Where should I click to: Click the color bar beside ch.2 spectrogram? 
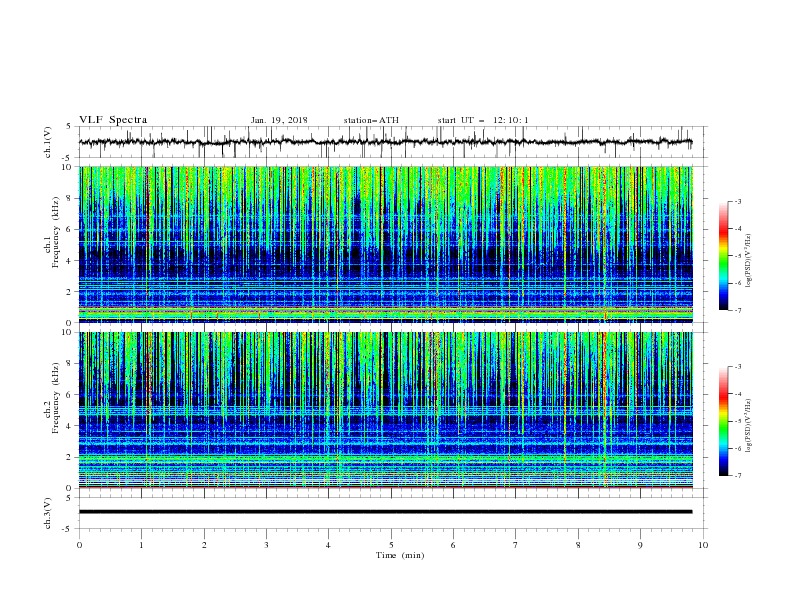click(x=724, y=421)
